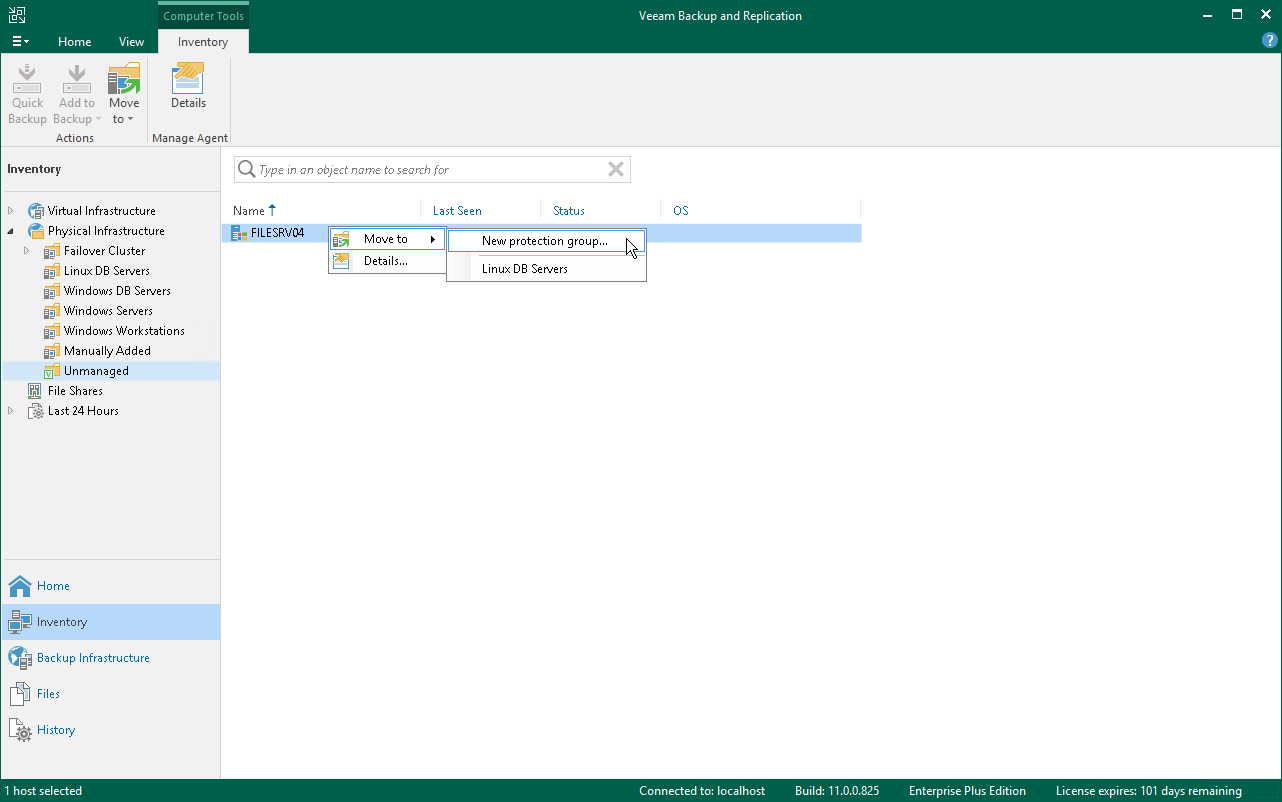The width and height of the screenshot is (1282, 802).
Task: Click the Last 24 Hours gear icon
Action: [x=36, y=411]
